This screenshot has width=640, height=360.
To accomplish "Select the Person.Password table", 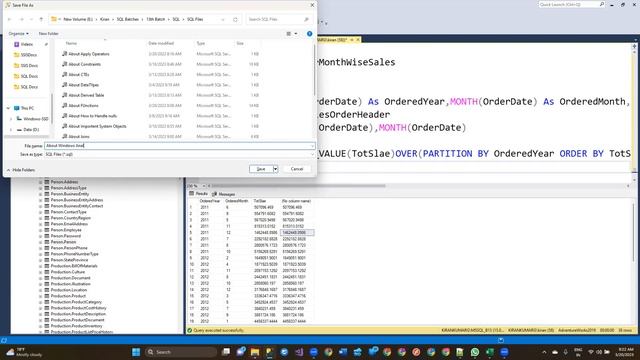I will pos(66,236).
